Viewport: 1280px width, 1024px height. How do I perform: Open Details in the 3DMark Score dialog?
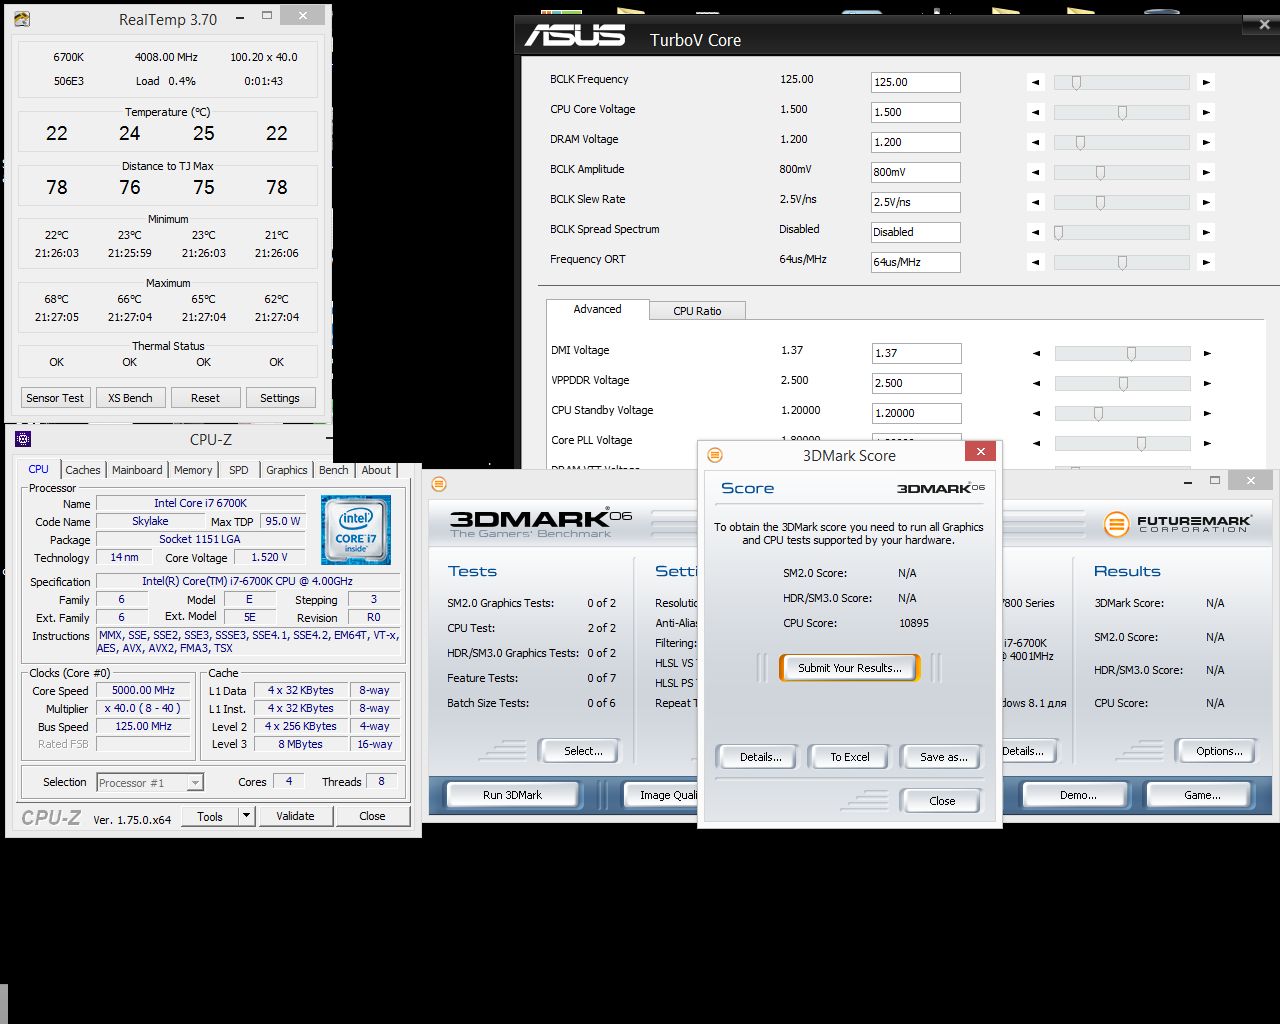[x=760, y=757]
